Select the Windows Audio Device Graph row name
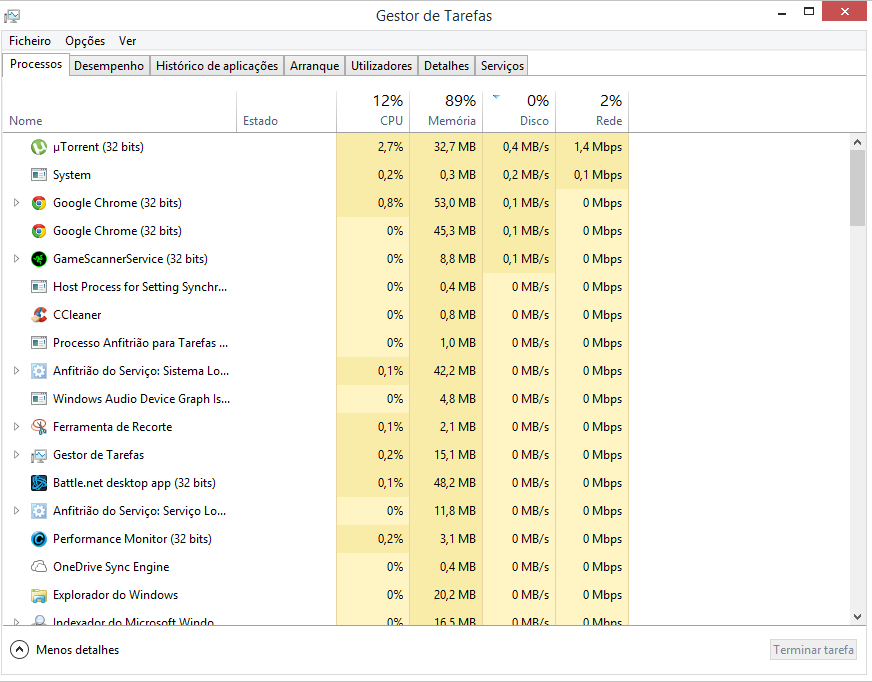This screenshot has width=872, height=682. pyautogui.click(x=141, y=399)
